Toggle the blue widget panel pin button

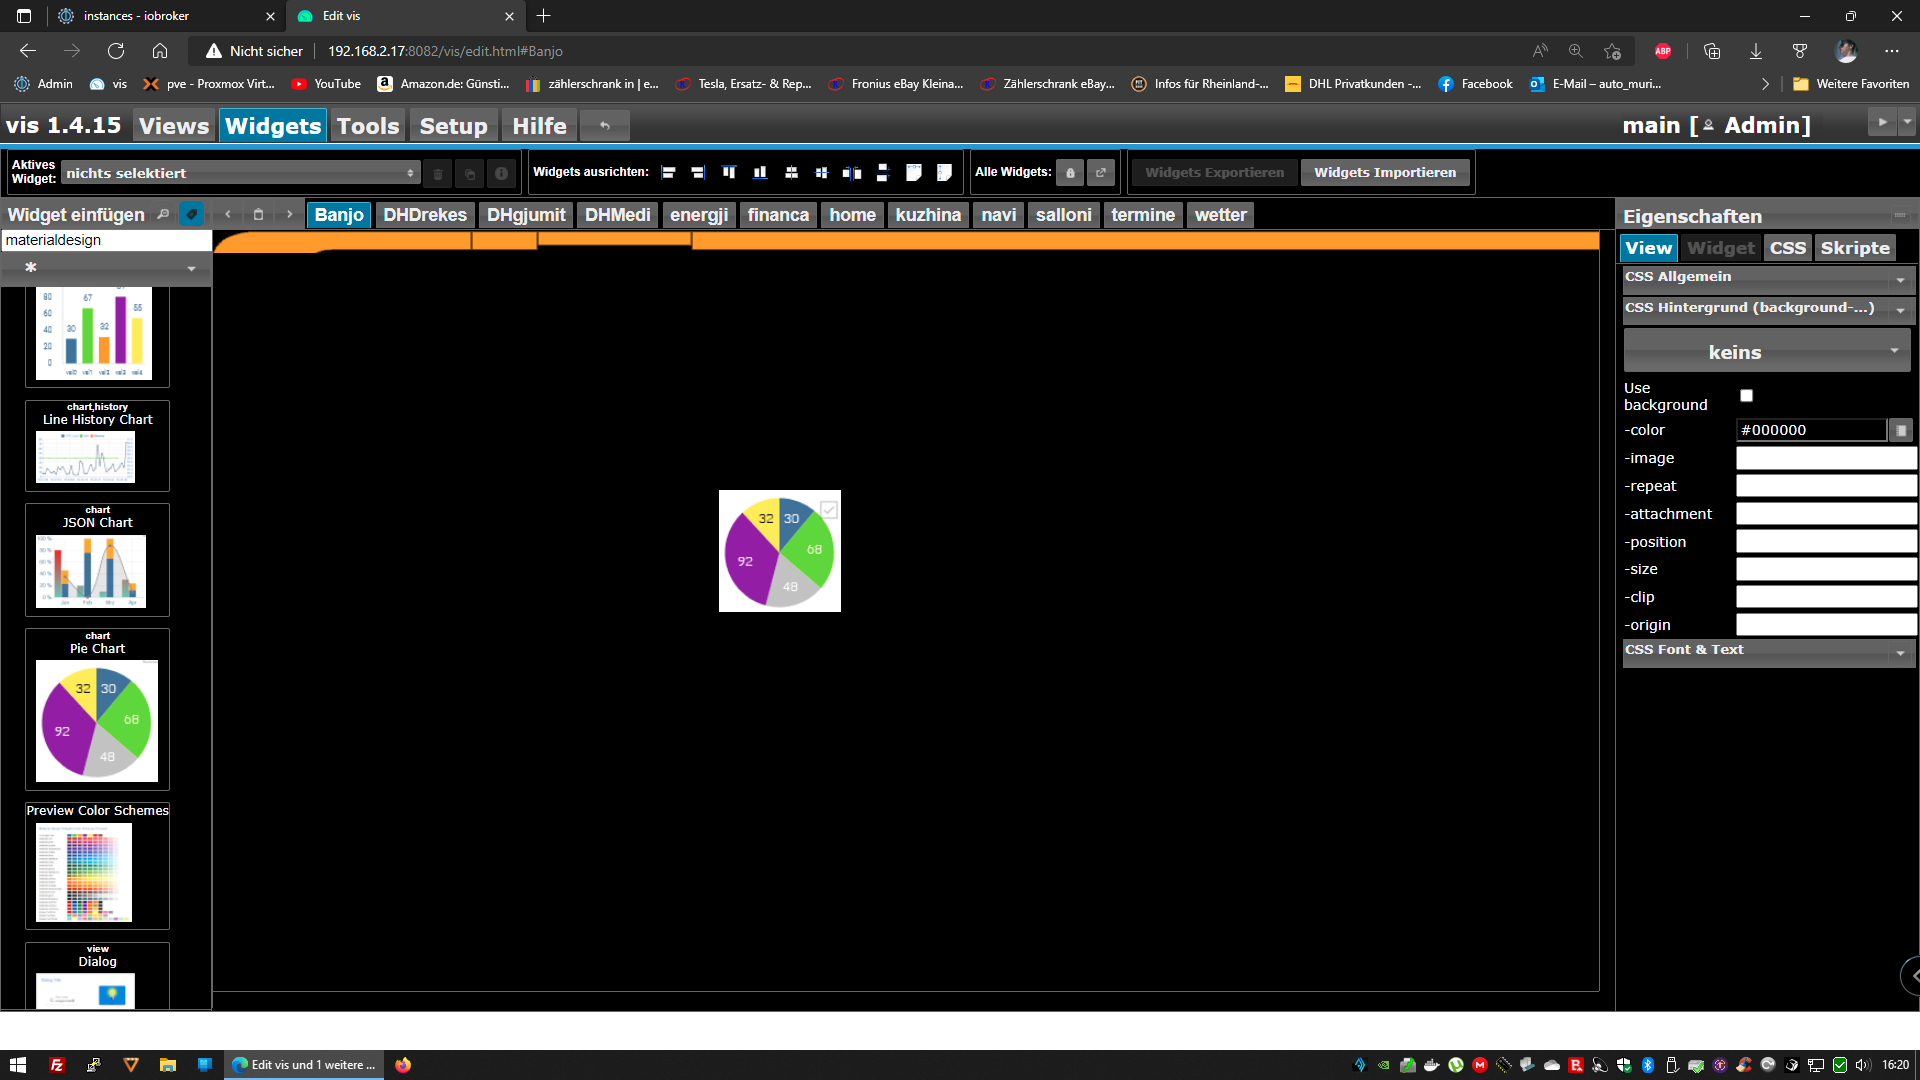click(191, 214)
